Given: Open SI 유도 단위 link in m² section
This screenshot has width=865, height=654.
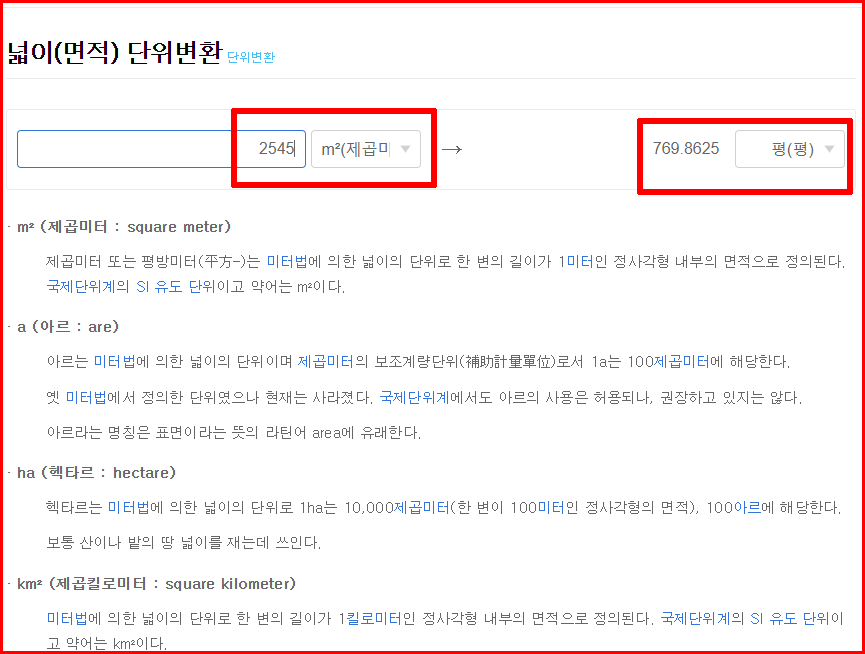Looking at the screenshot, I should tap(175, 286).
